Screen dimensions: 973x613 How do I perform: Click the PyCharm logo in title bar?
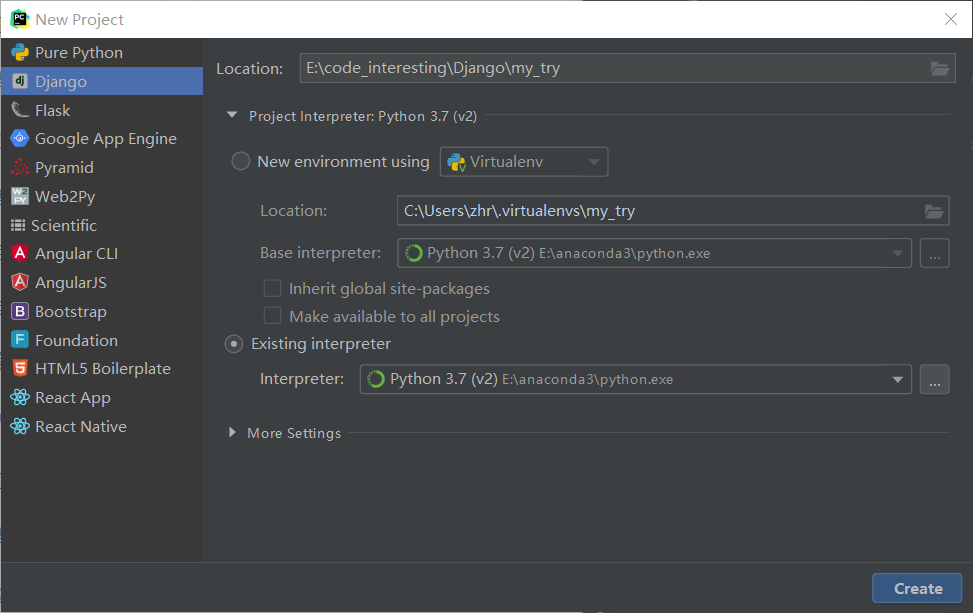pos(20,19)
